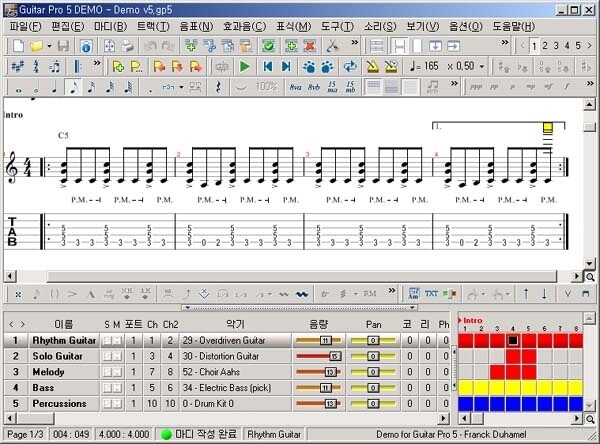The height and width of the screenshot is (444, 600).
Task: Click the metronome countdown icon
Action: tap(391, 67)
